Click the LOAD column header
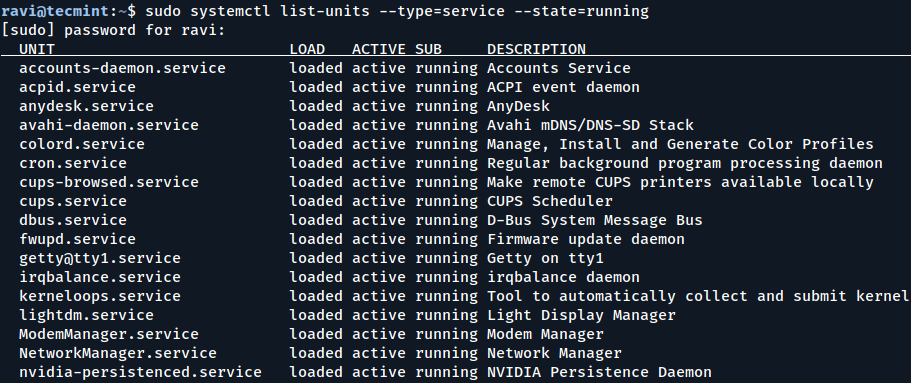911x383 pixels. (x=307, y=49)
